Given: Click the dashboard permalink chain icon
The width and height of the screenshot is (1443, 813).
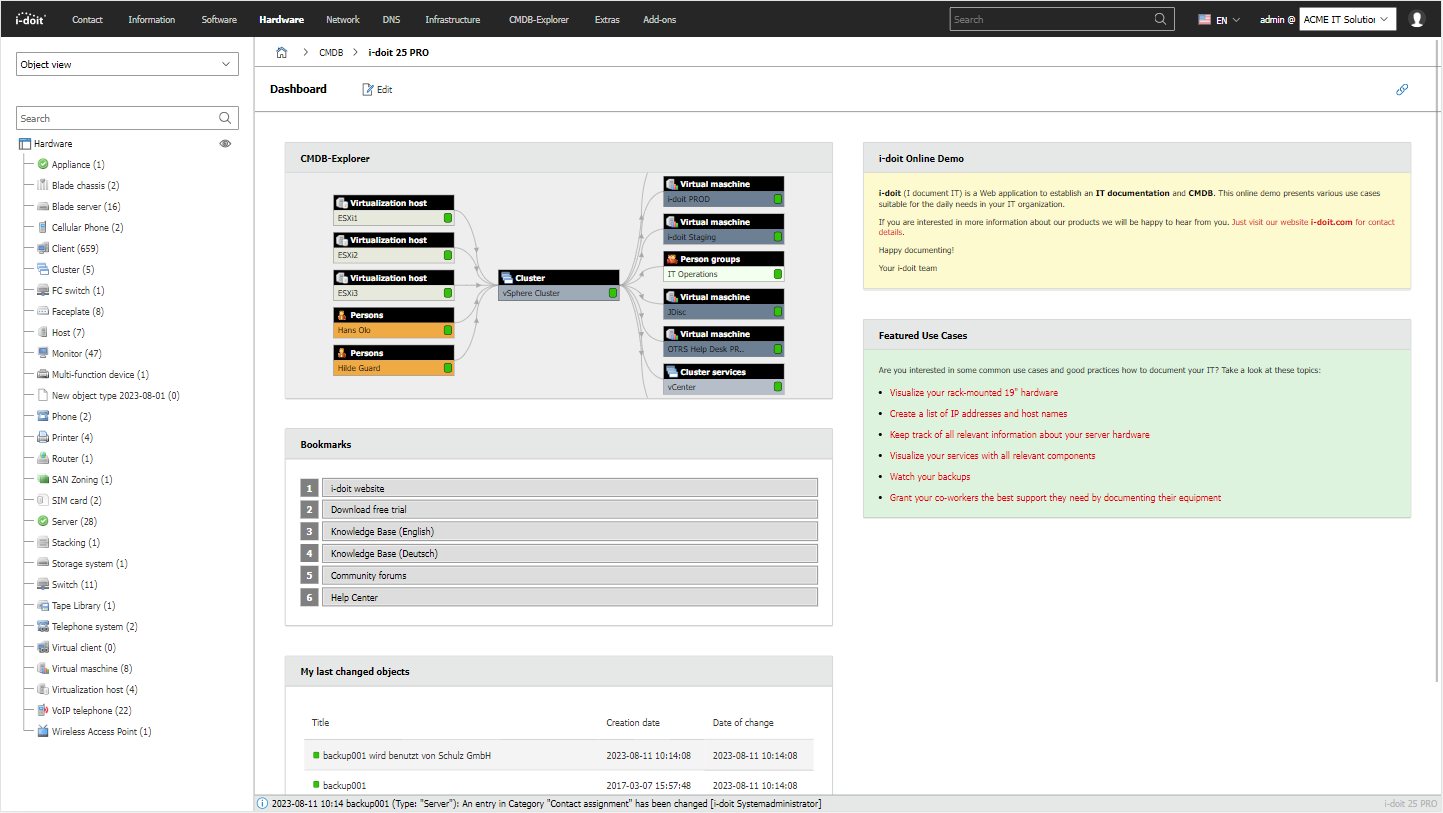Looking at the screenshot, I should pos(1402,89).
